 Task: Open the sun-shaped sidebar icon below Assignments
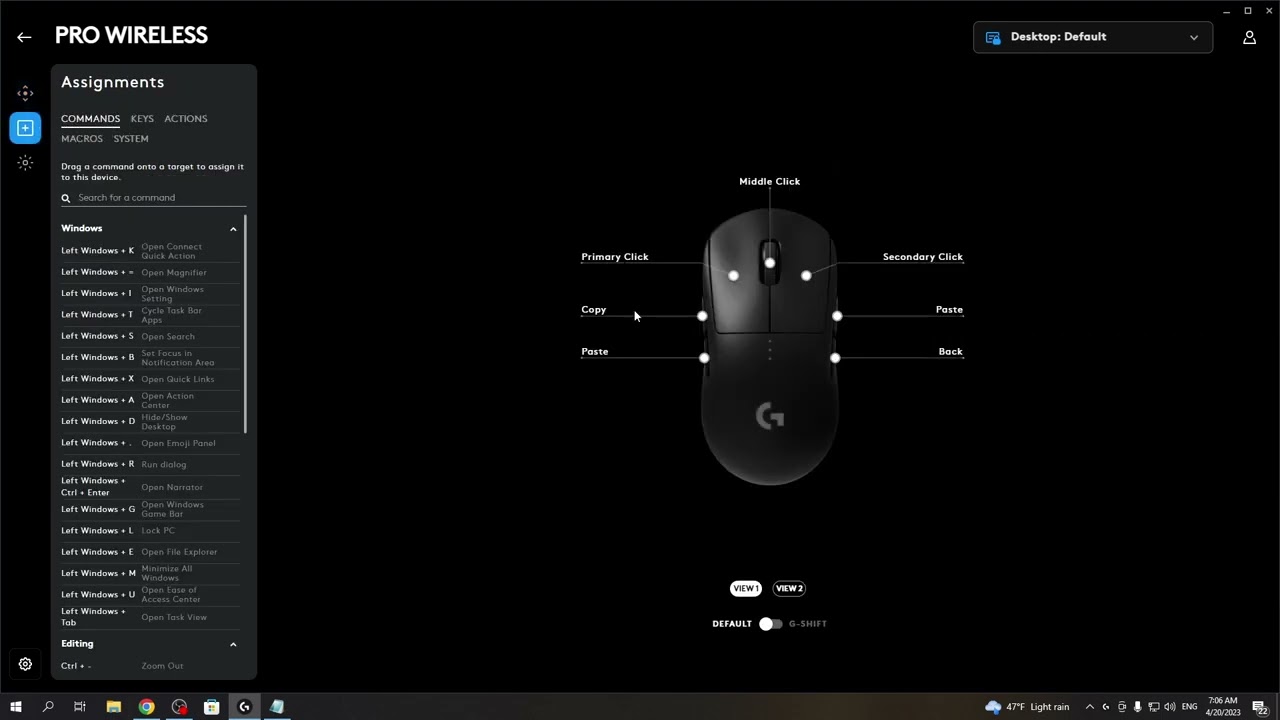click(x=25, y=162)
